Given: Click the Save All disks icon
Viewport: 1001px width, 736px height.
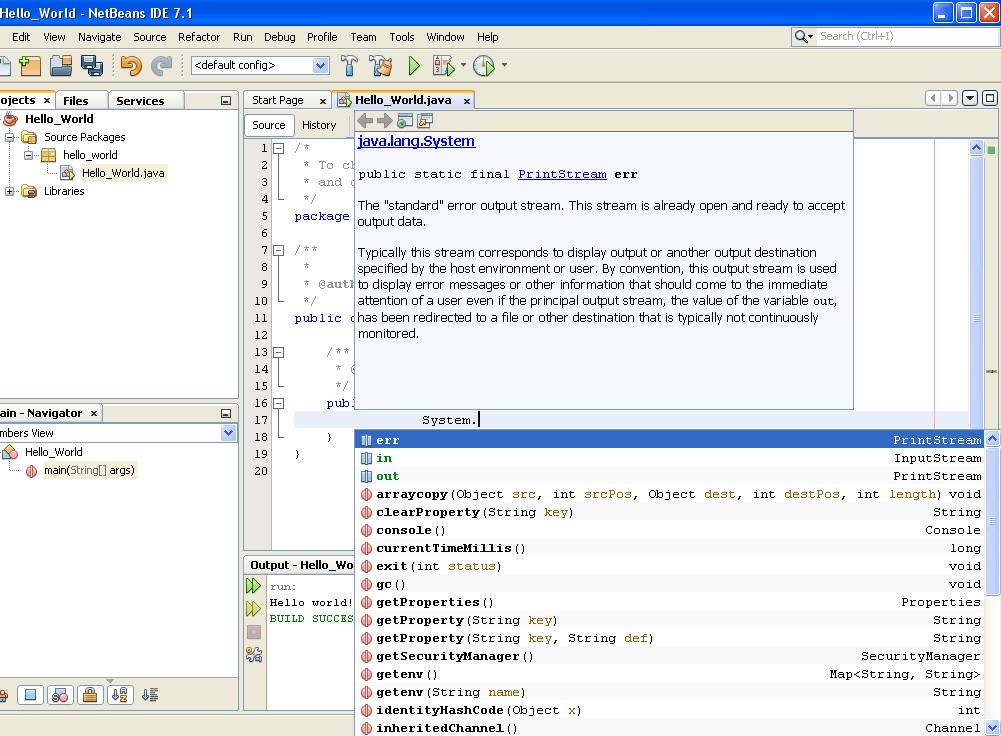Looking at the screenshot, I should point(92,66).
